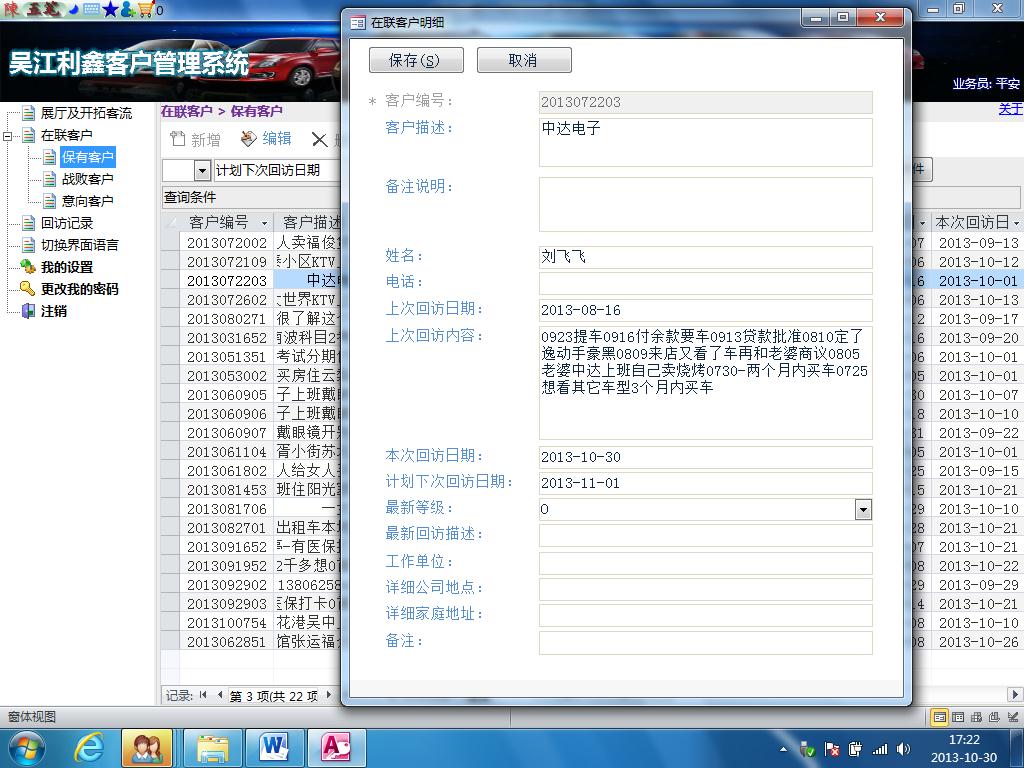Open the 本次回访日 column header dropdown
Screen dimensions: 1024x768
point(1016,223)
